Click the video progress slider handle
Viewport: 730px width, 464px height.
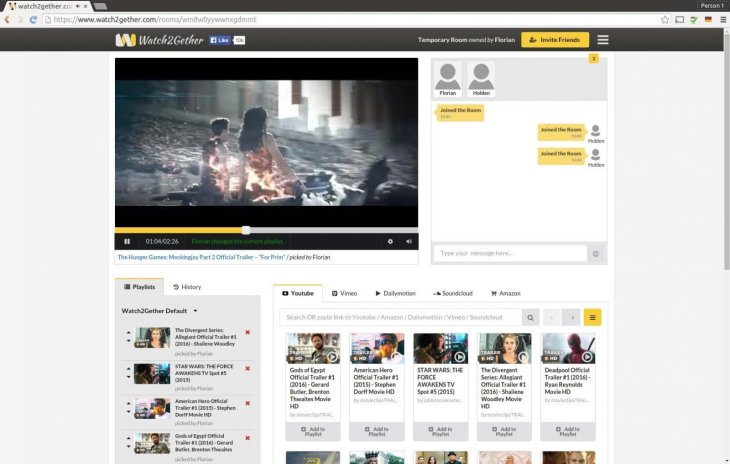coord(246,230)
